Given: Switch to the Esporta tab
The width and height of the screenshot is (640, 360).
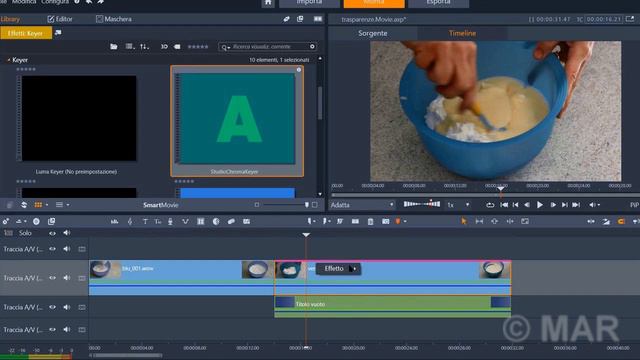Looking at the screenshot, I should pyautogui.click(x=438, y=3).
